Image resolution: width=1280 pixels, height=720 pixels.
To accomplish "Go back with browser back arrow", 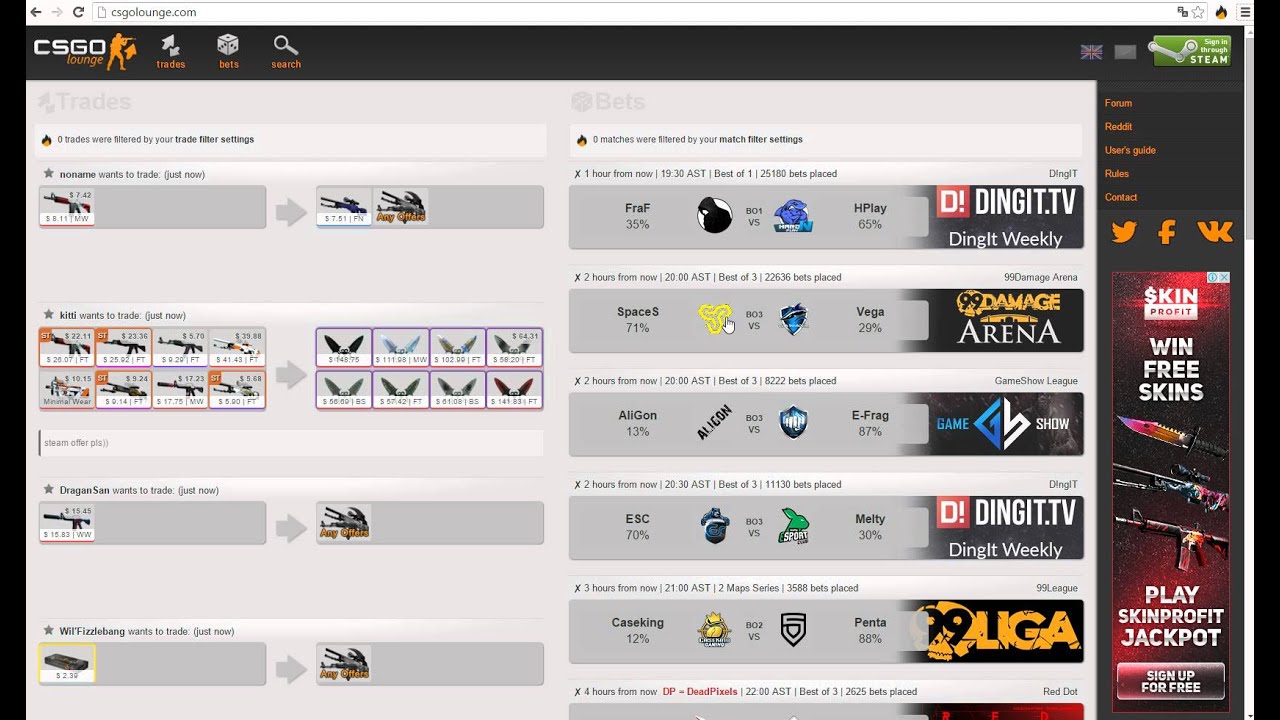I will click(x=36, y=12).
